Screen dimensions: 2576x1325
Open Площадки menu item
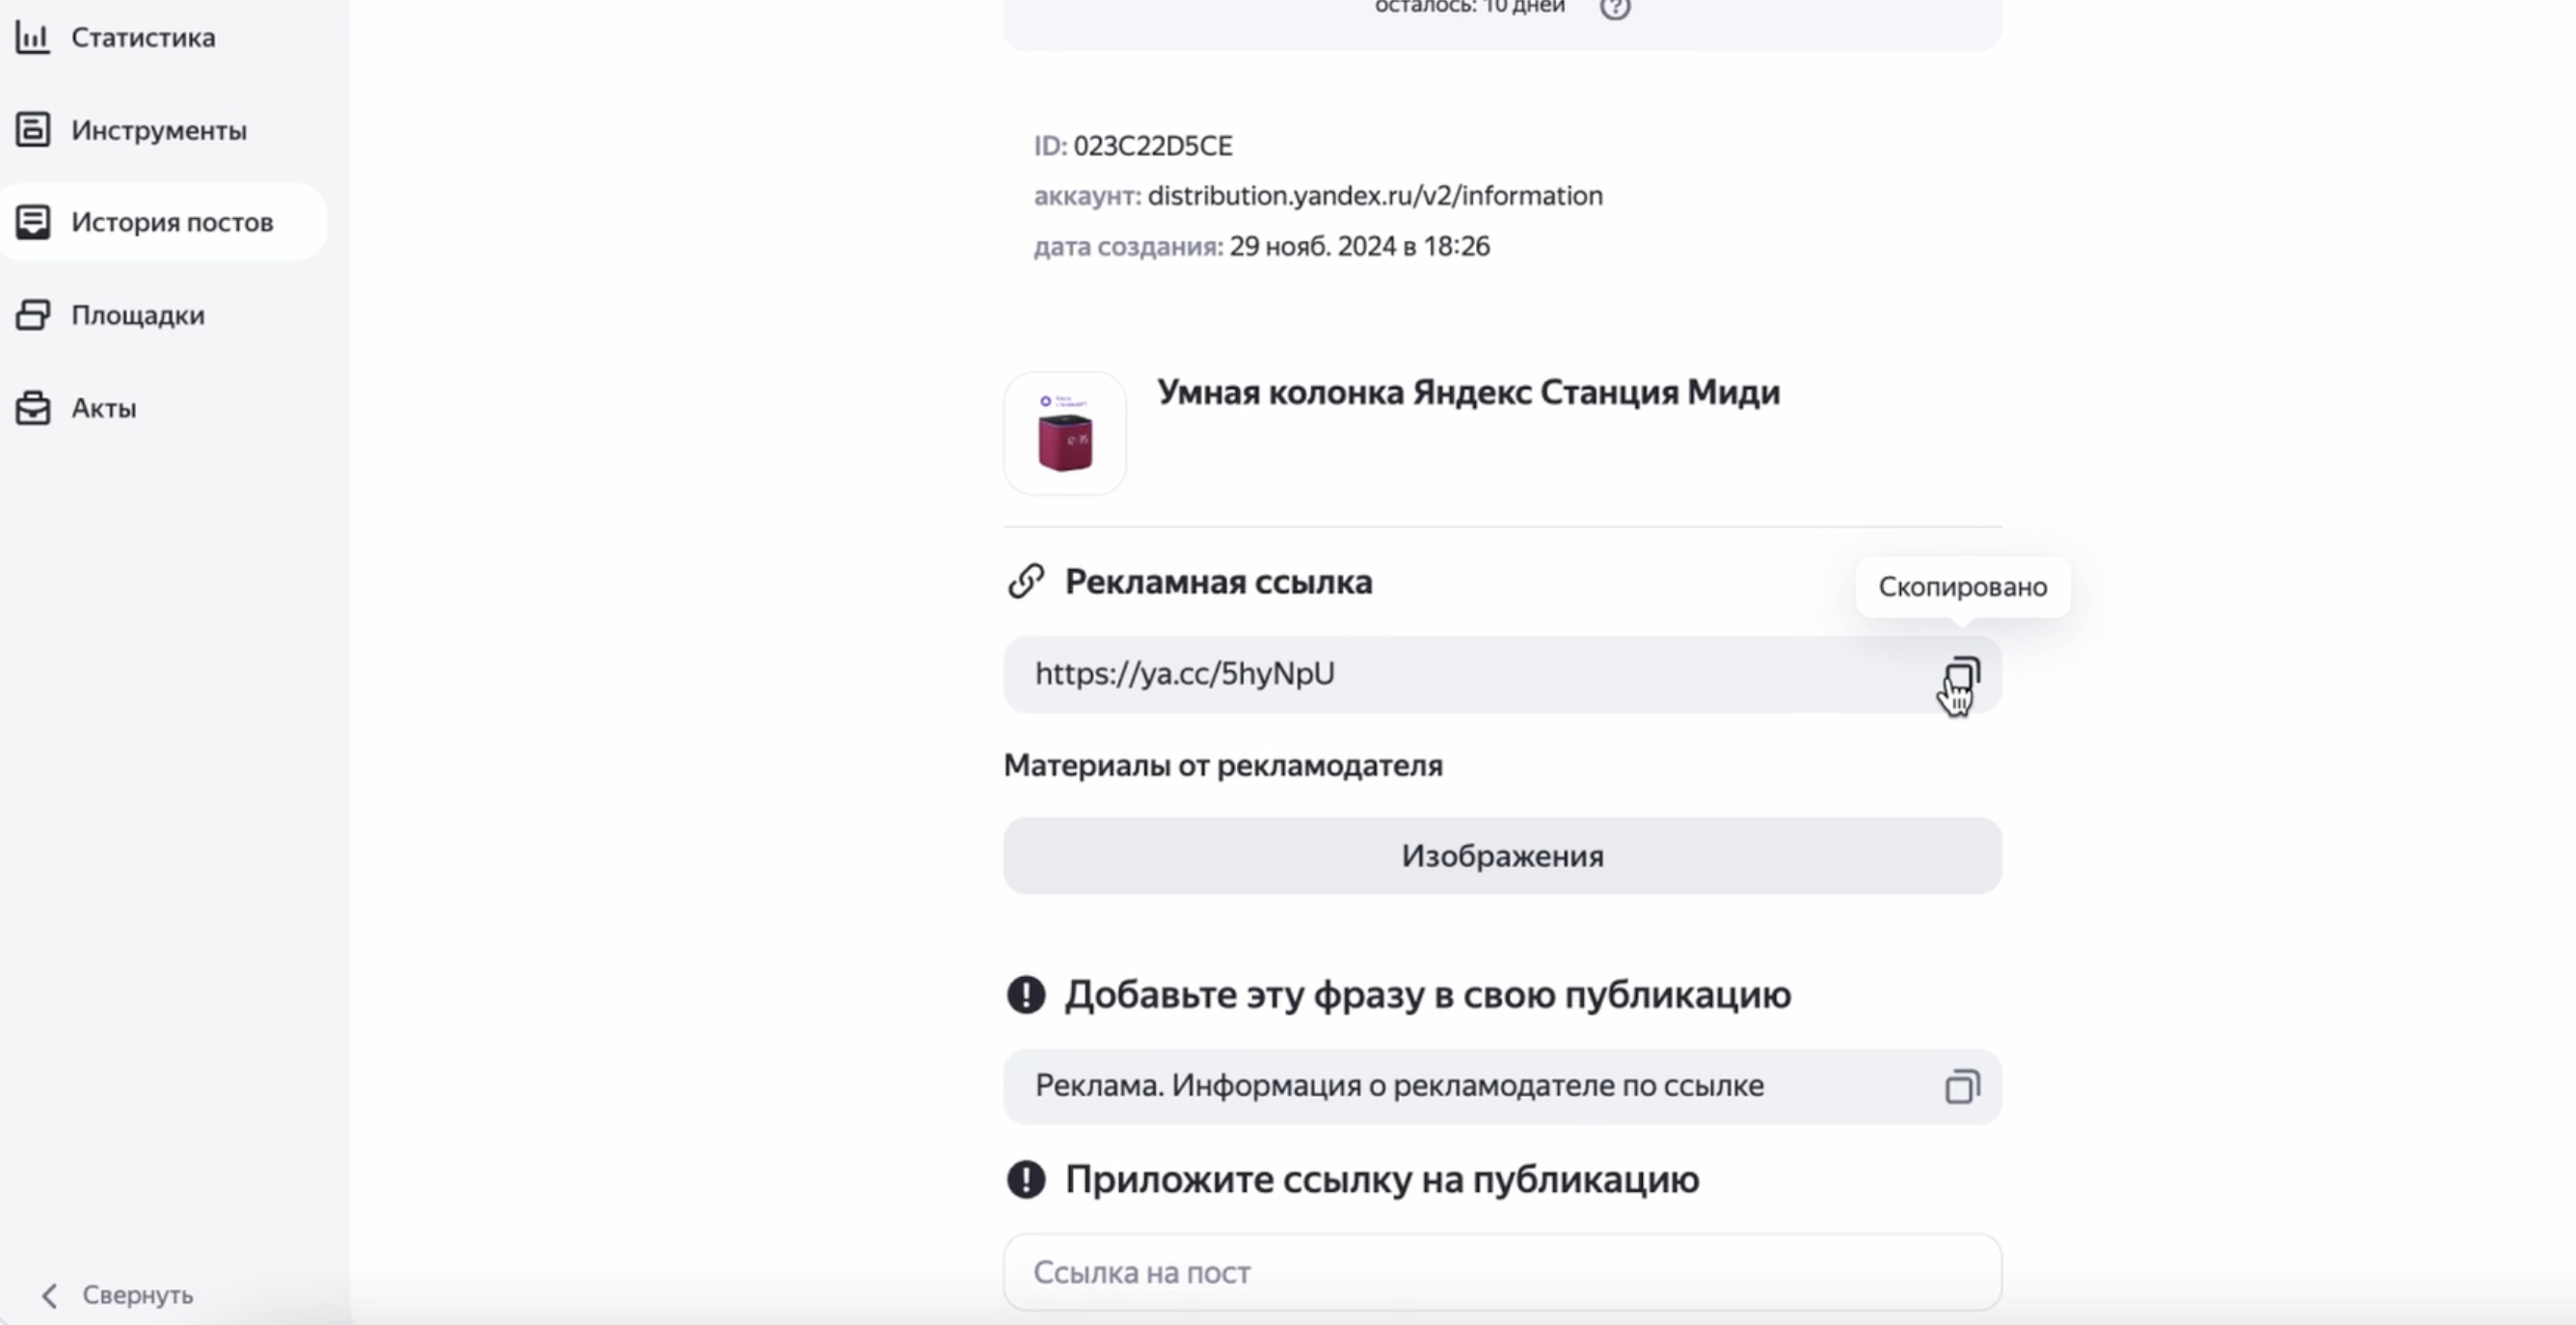pos(138,315)
